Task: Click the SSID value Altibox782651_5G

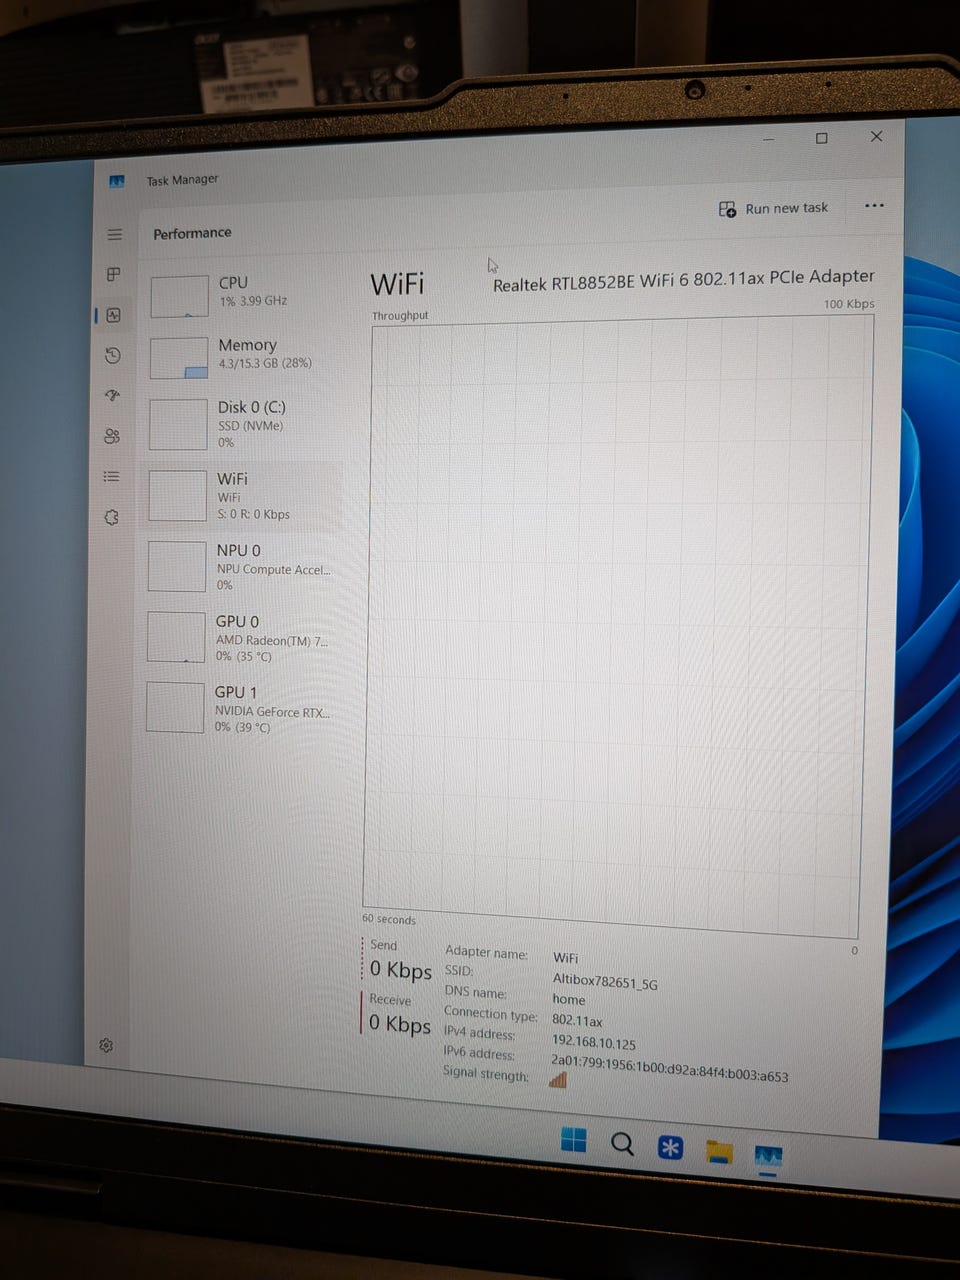Action: 605,983
